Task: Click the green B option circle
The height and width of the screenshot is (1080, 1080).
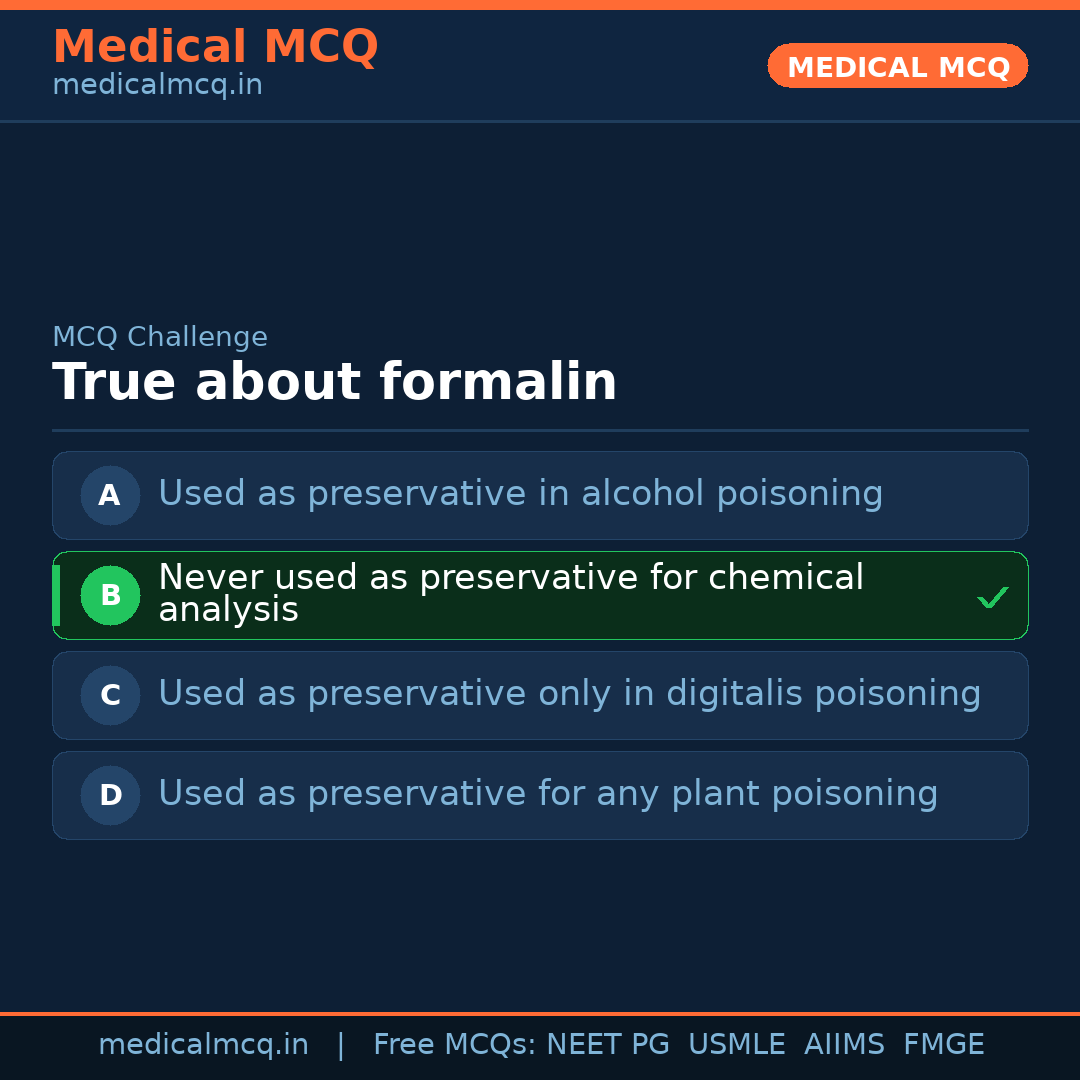Action: (x=110, y=595)
